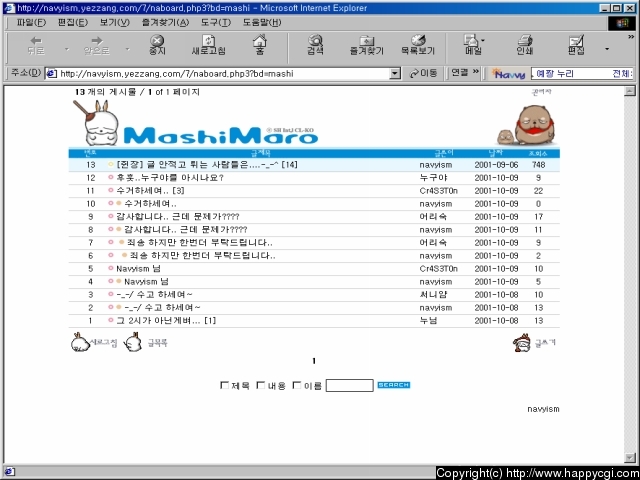This screenshot has width=640, height=480.
Task: Open post 5 'Navyism 님'
Action: pyautogui.click(x=138, y=269)
